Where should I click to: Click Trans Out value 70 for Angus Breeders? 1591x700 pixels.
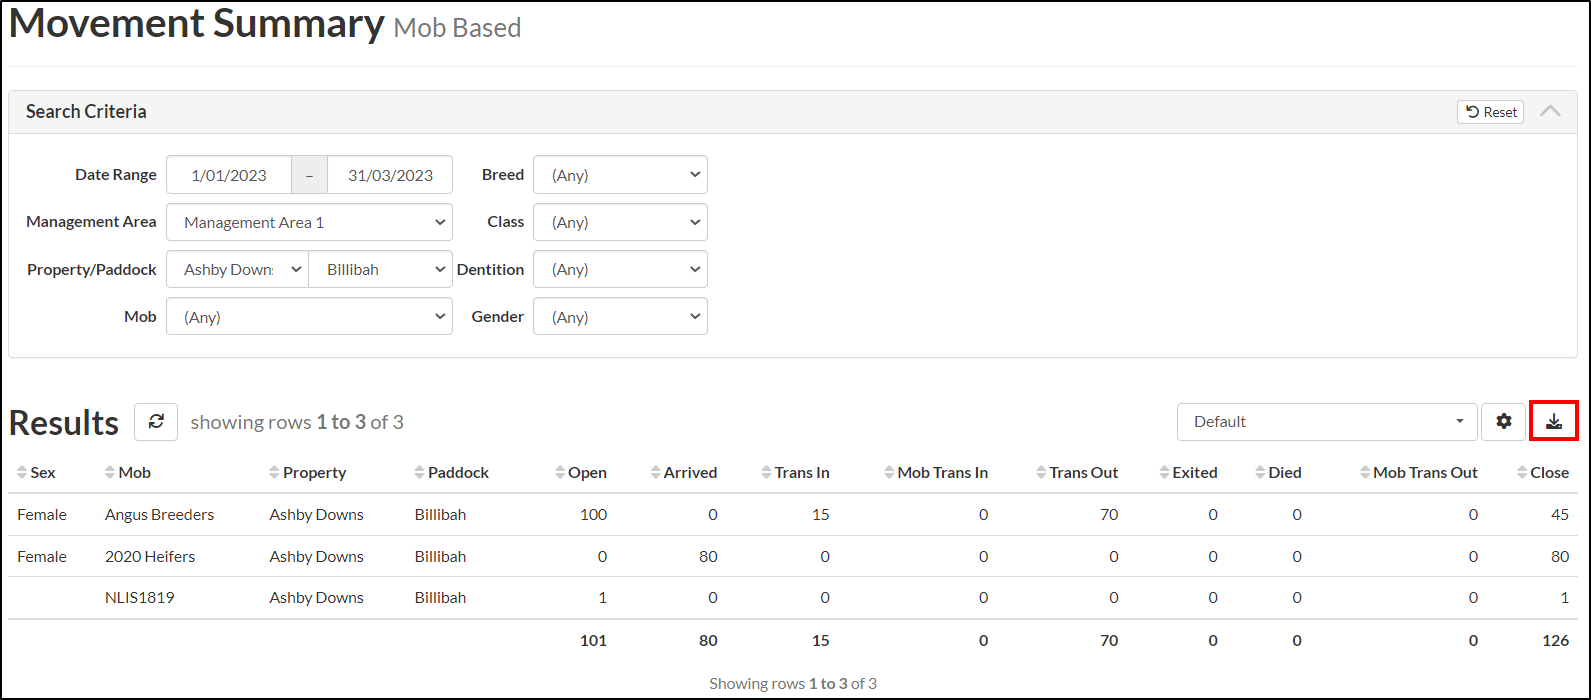[x=1109, y=514]
